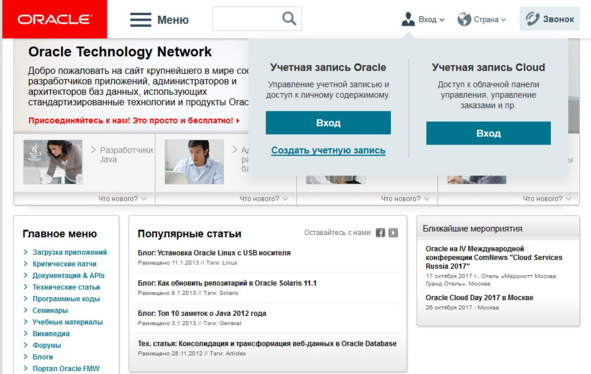The width and height of the screenshot is (591, 374).
Task: Open article Консолидация и трансформация веб-данных
Action: click(x=267, y=343)
